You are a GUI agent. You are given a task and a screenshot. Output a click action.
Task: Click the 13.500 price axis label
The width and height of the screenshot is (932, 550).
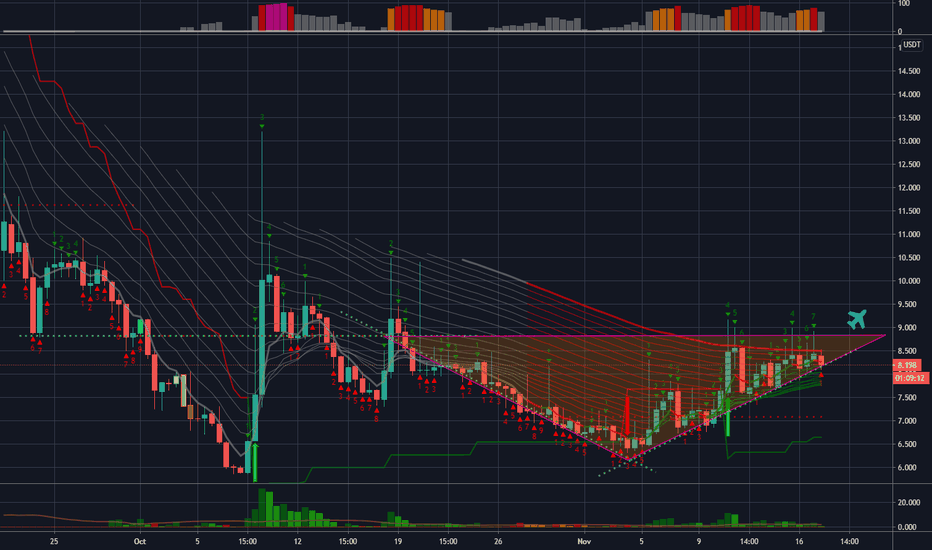pyautogui.click(x=908, y=118)
